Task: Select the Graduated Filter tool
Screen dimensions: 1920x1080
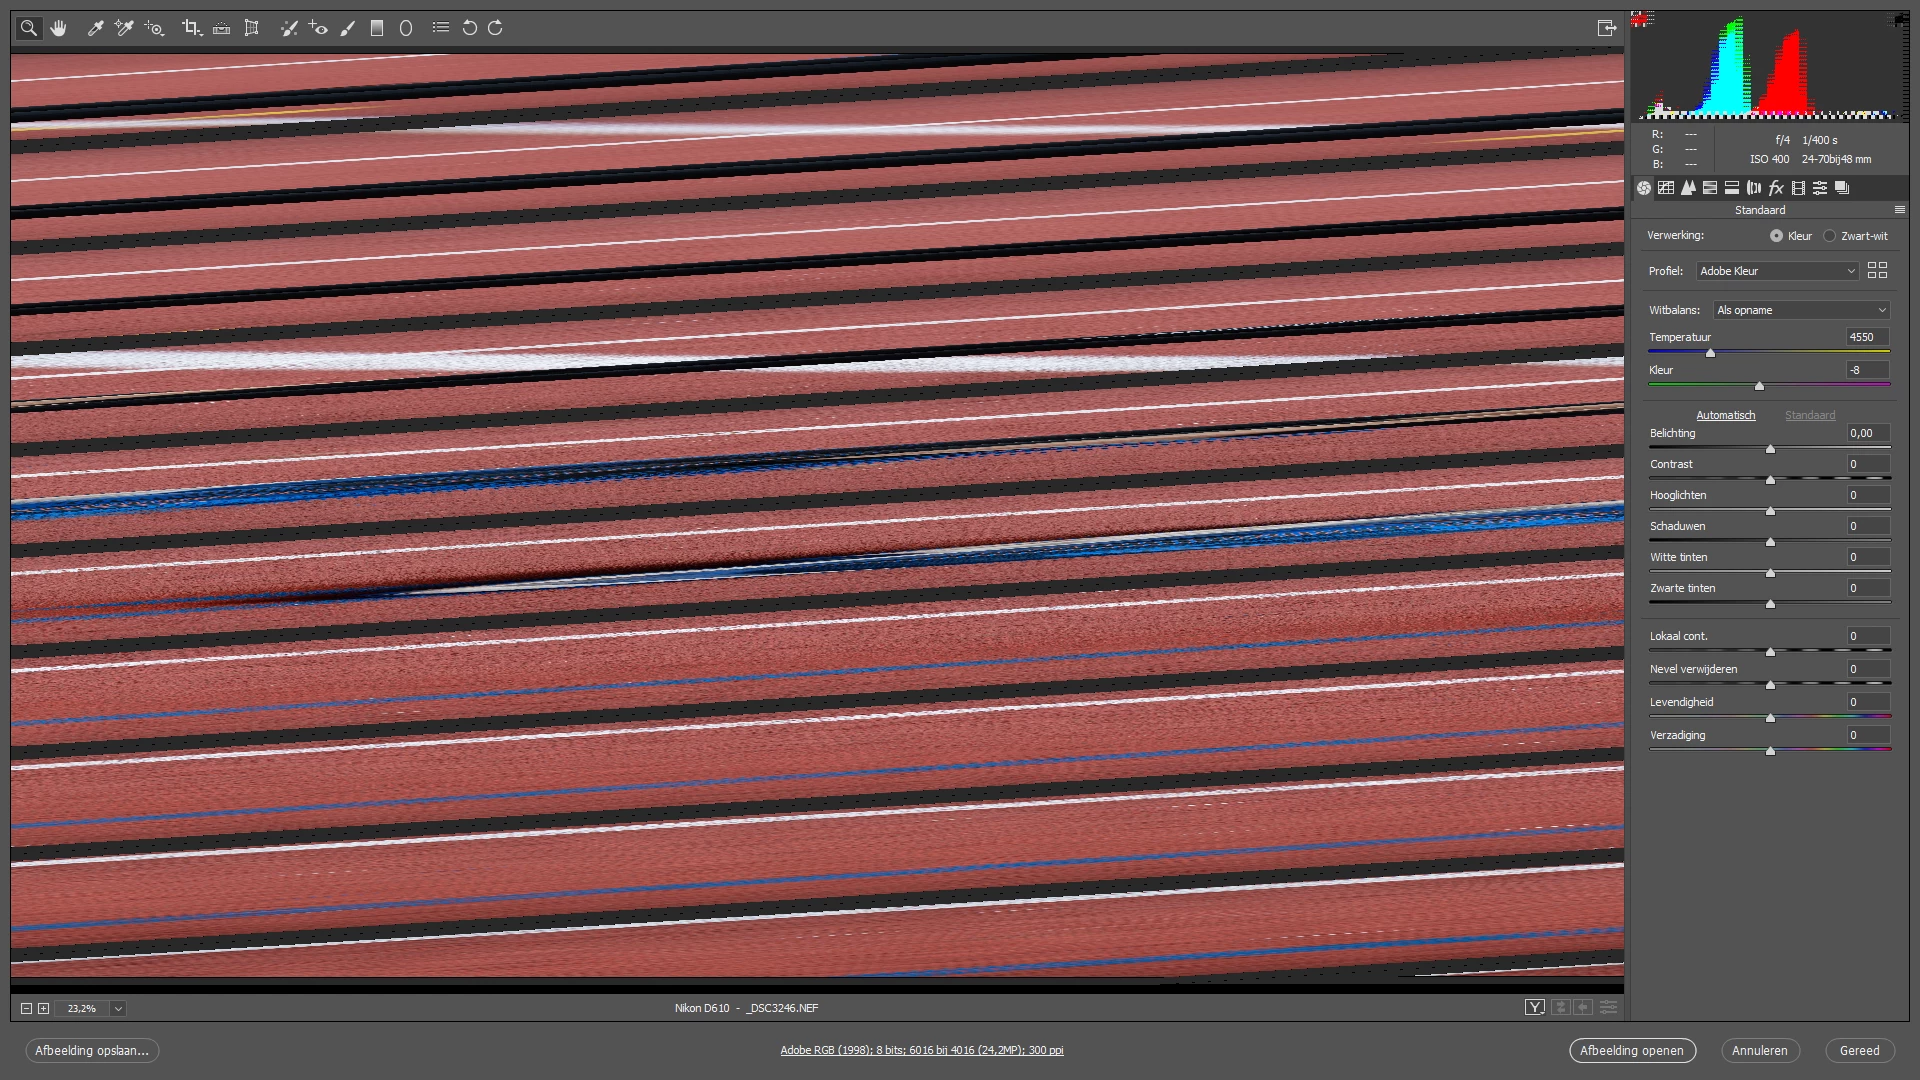Action: 377,28
